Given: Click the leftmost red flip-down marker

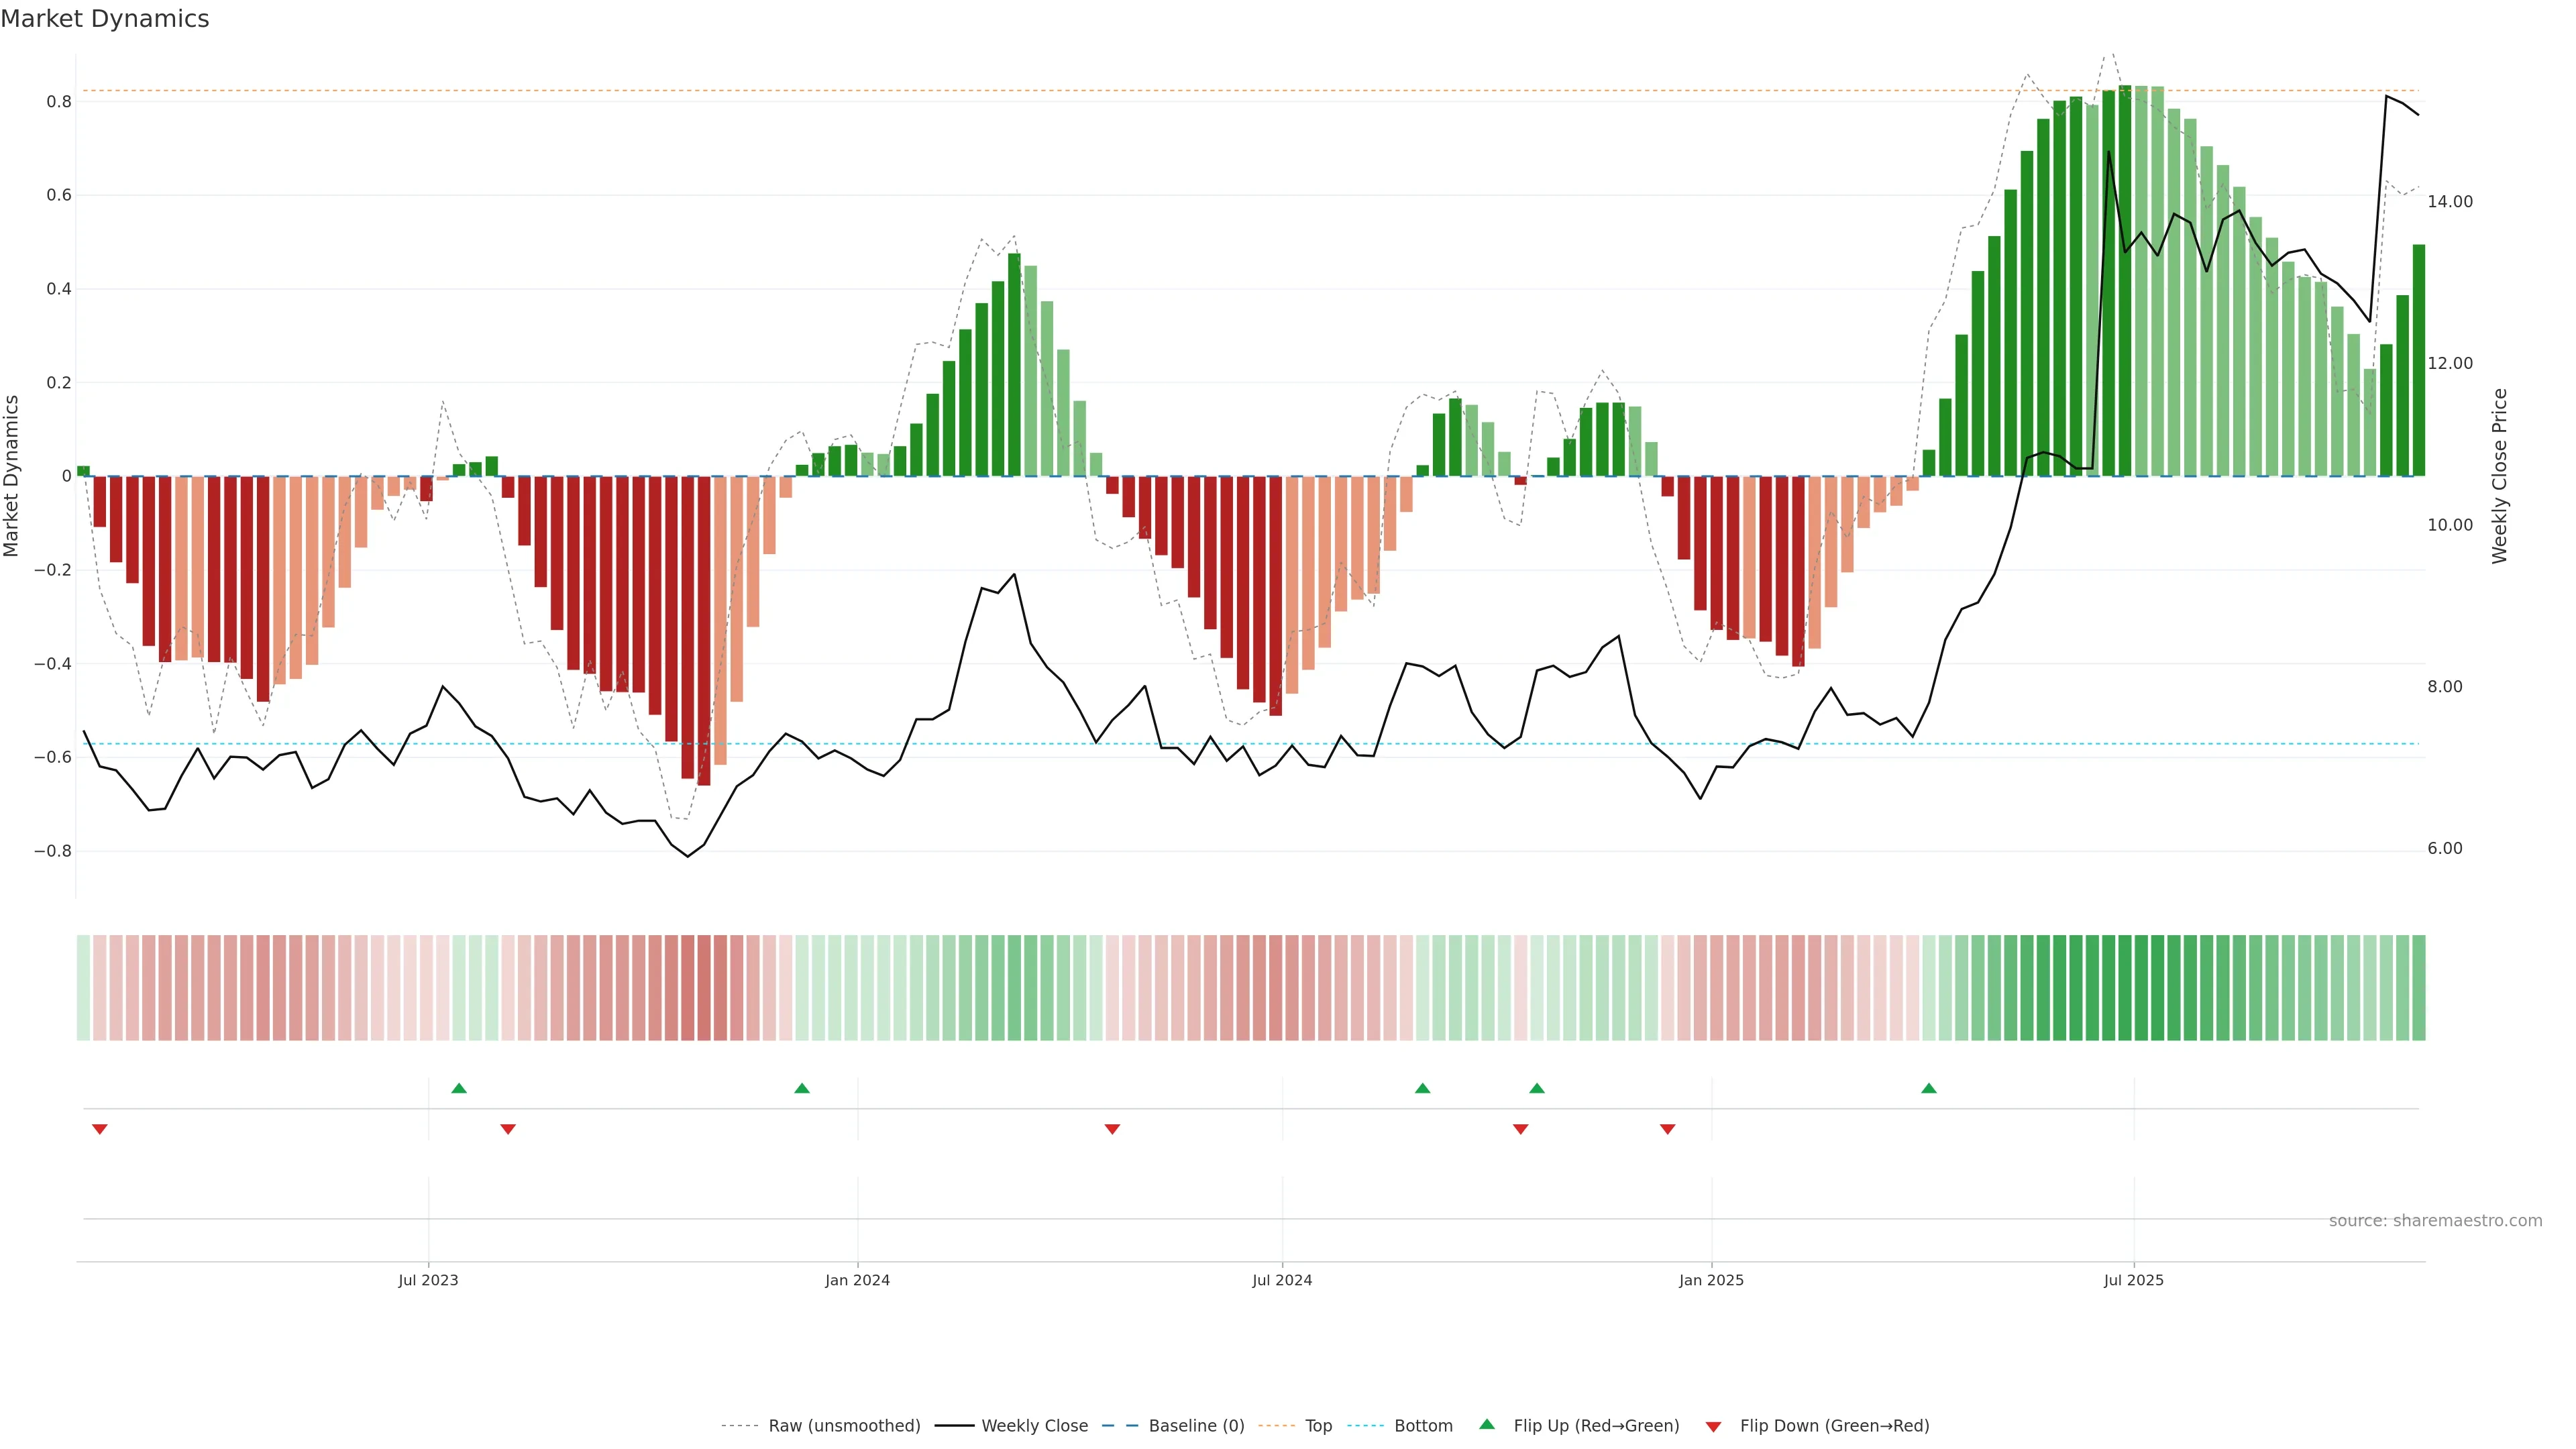Looking at the screenshot, I should 100,1129.
